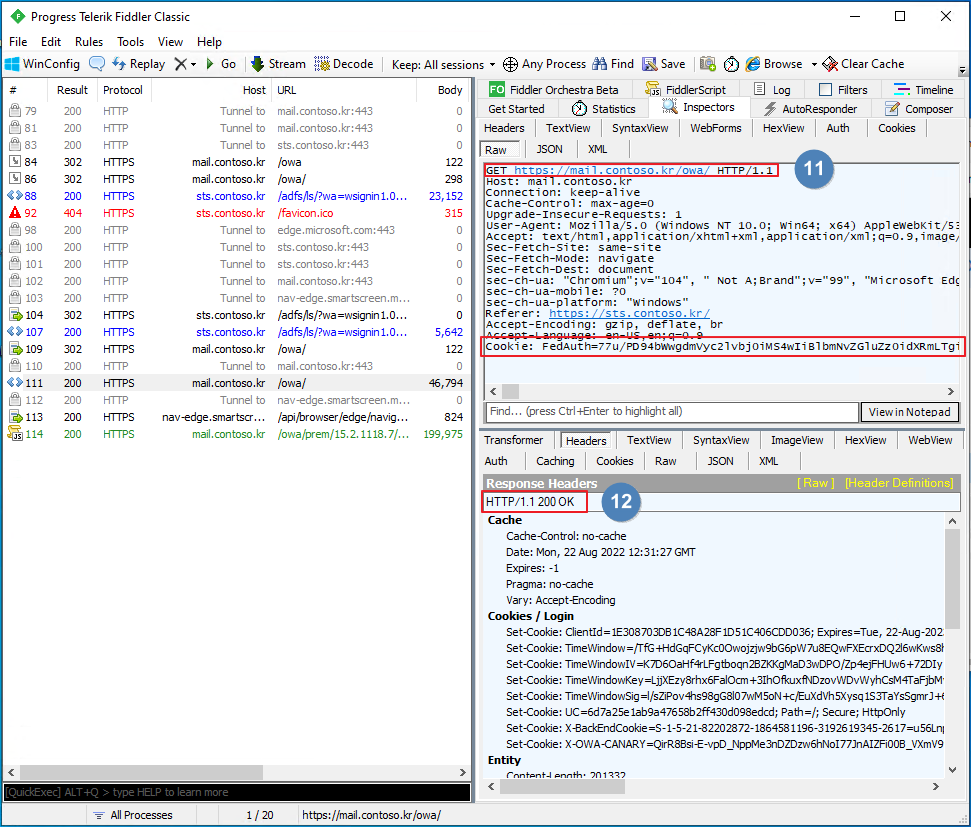971x827 pixels.
Task: Click down arrow of response headers scrollbar
Action: pyautogui.click(x=952, y=770)
